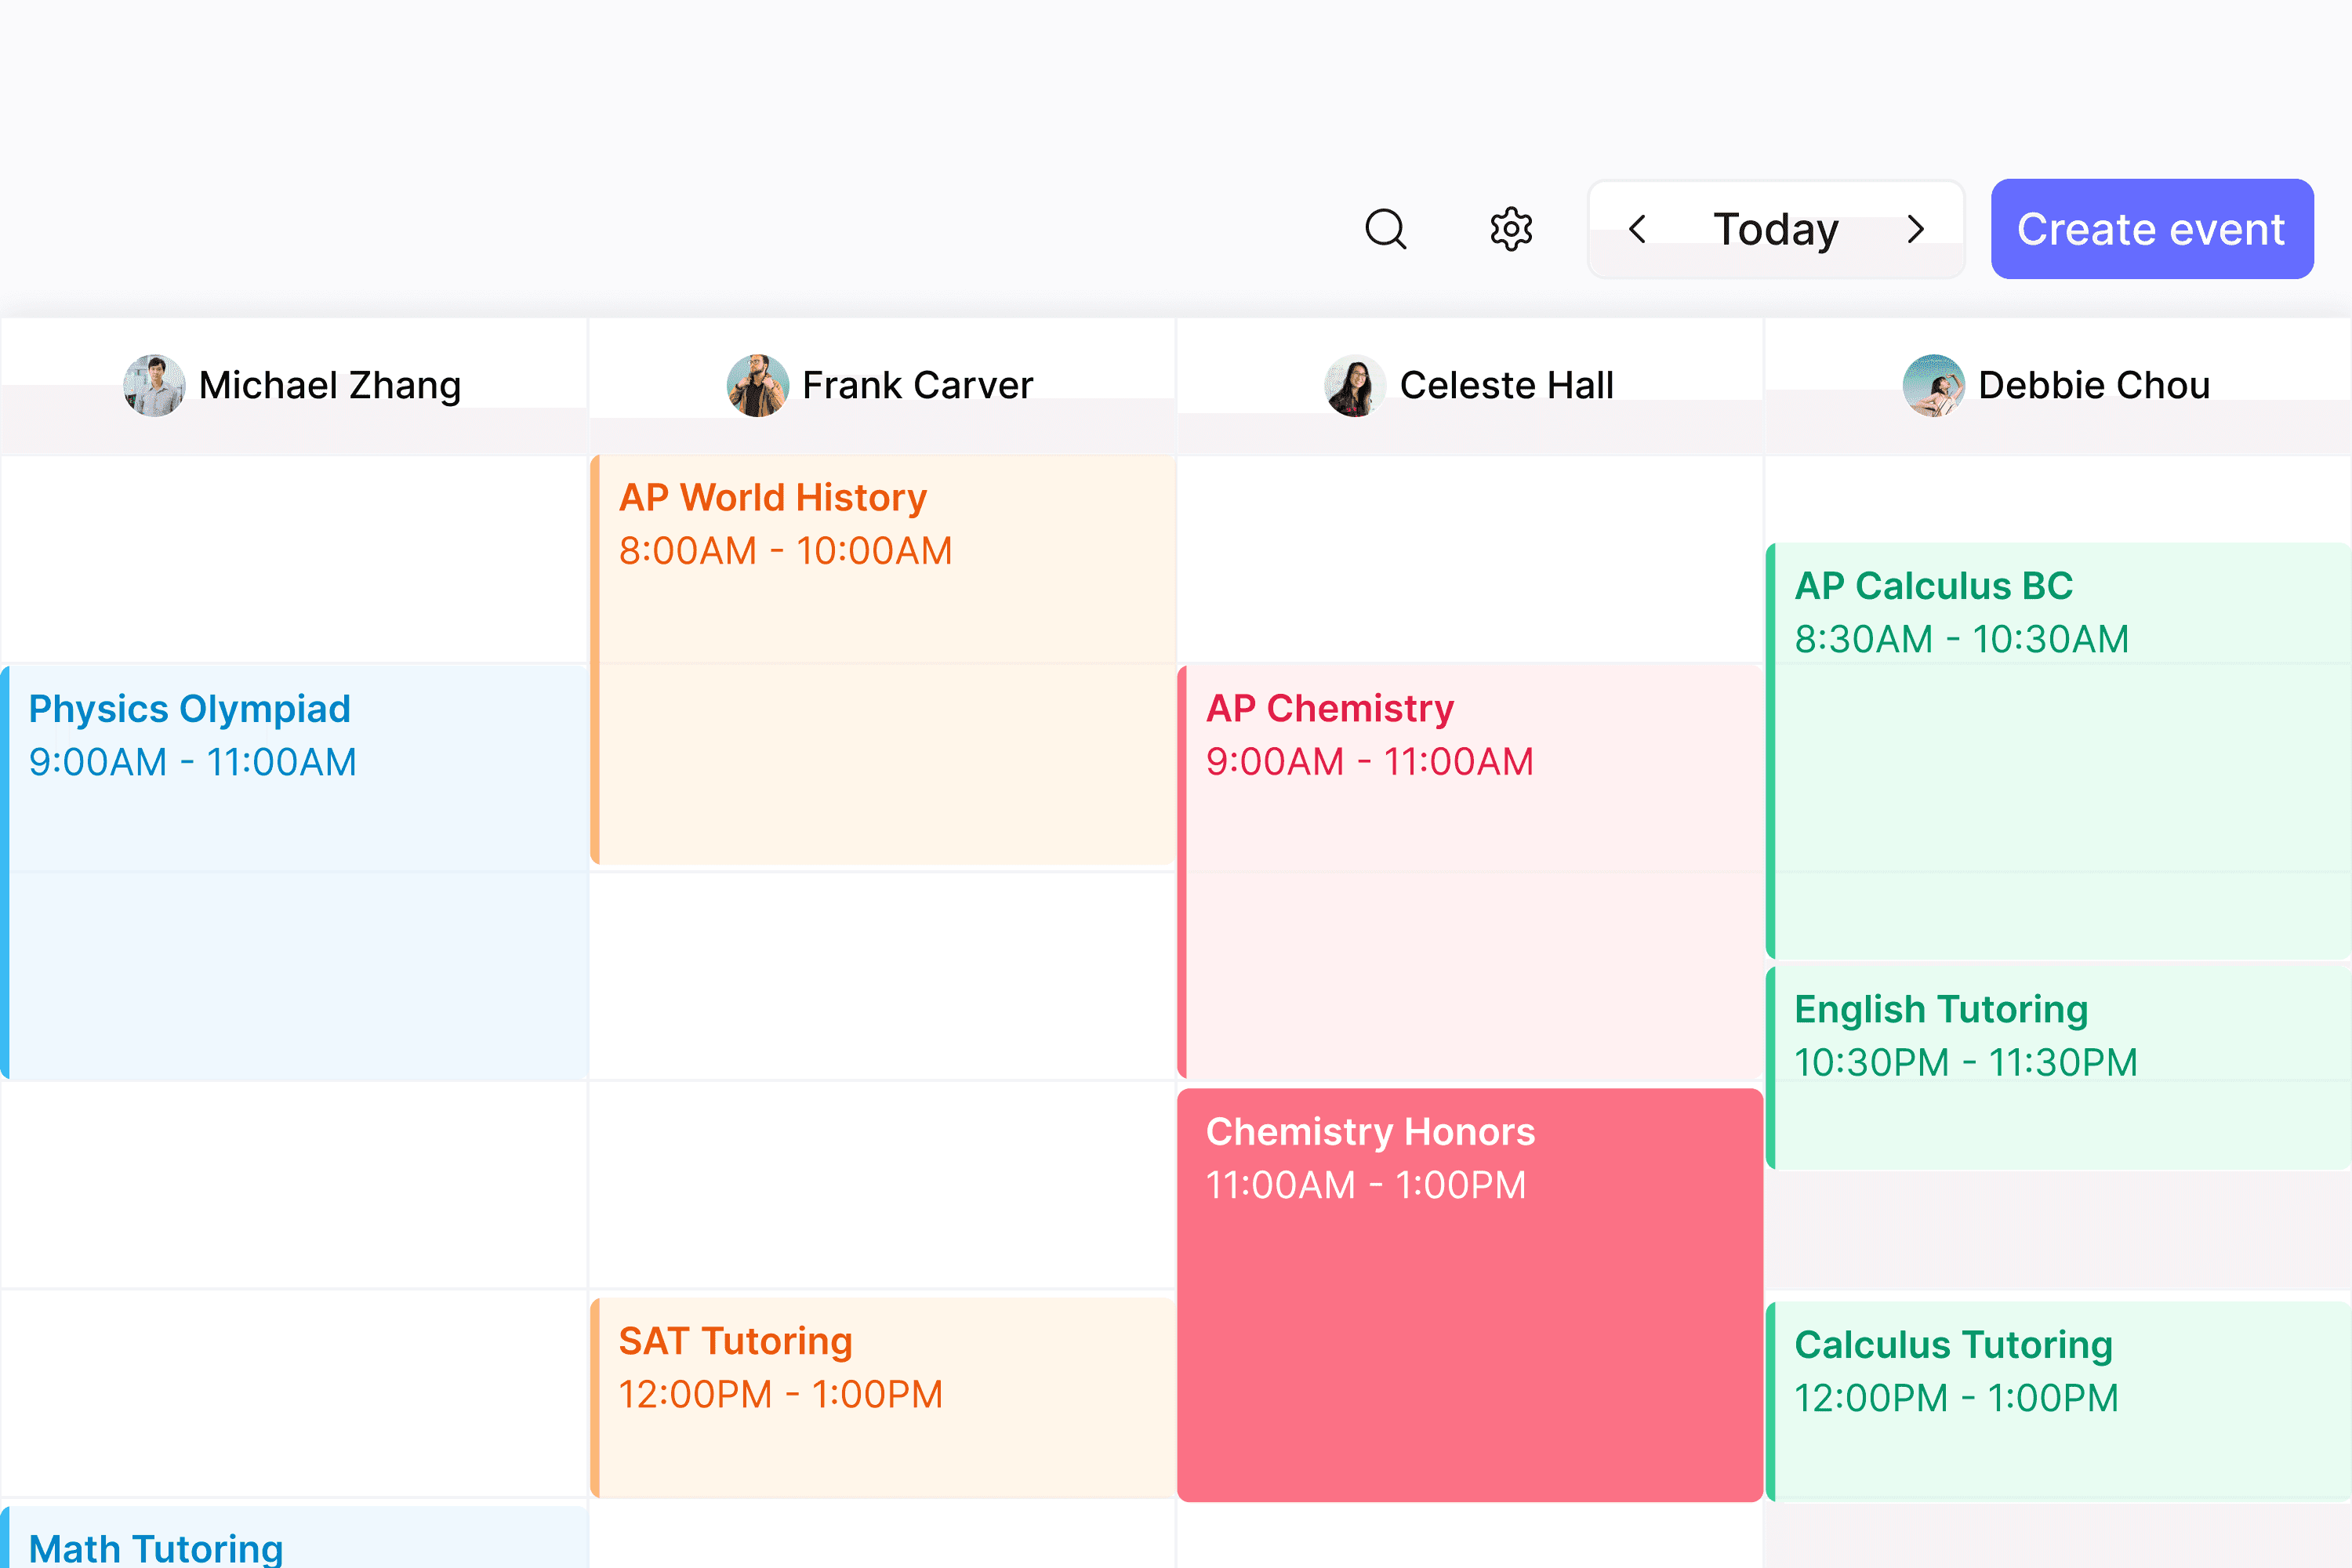Viewport: 2352px width, 1568px height.
Task: Click Michael Zhang's avatar photo
Action: point(154,385)
